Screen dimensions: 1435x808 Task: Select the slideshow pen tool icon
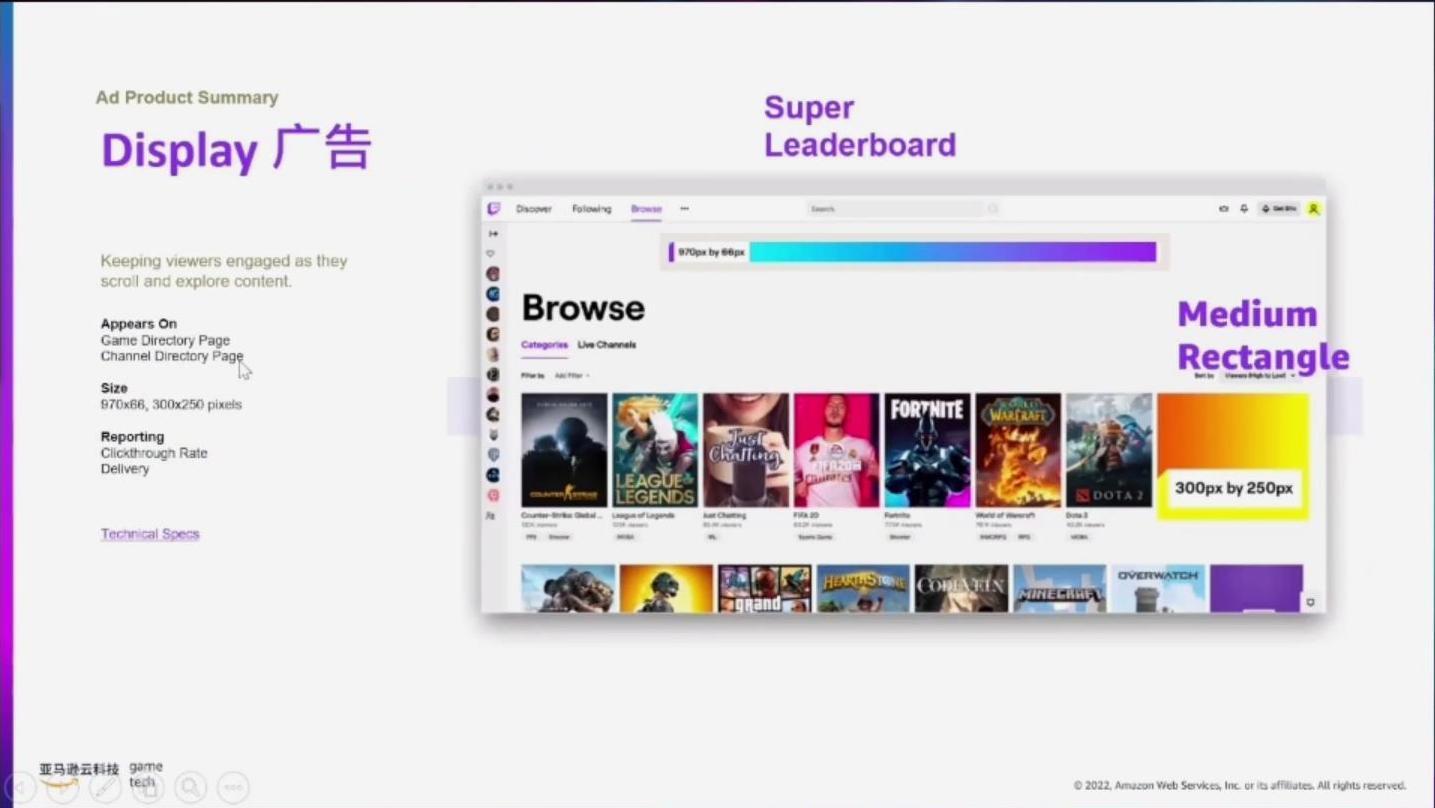(105, 788)
